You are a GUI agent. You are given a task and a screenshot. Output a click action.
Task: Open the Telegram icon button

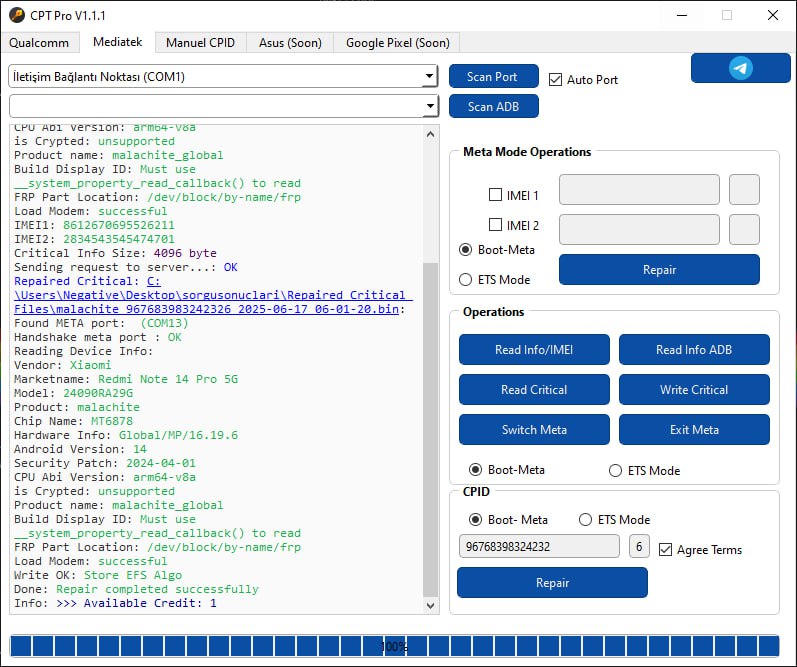(740, 68)
